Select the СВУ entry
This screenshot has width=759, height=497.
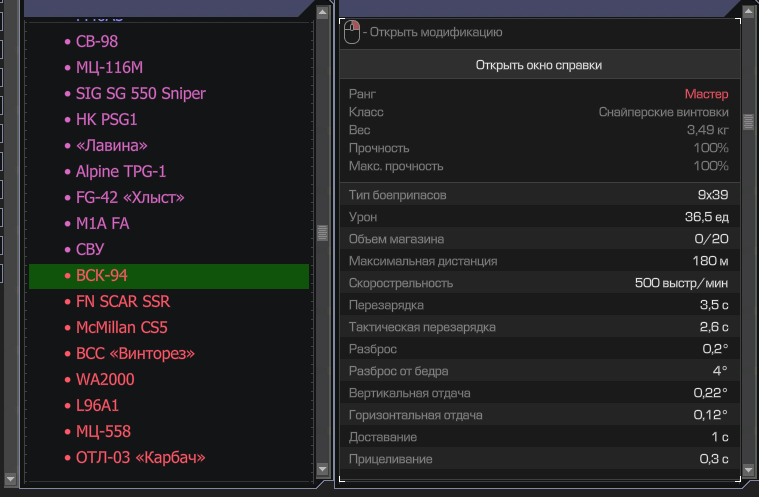90,250
